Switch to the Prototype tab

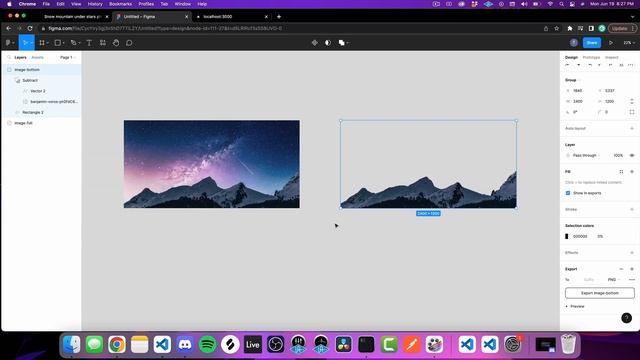[x=591, y=58]
